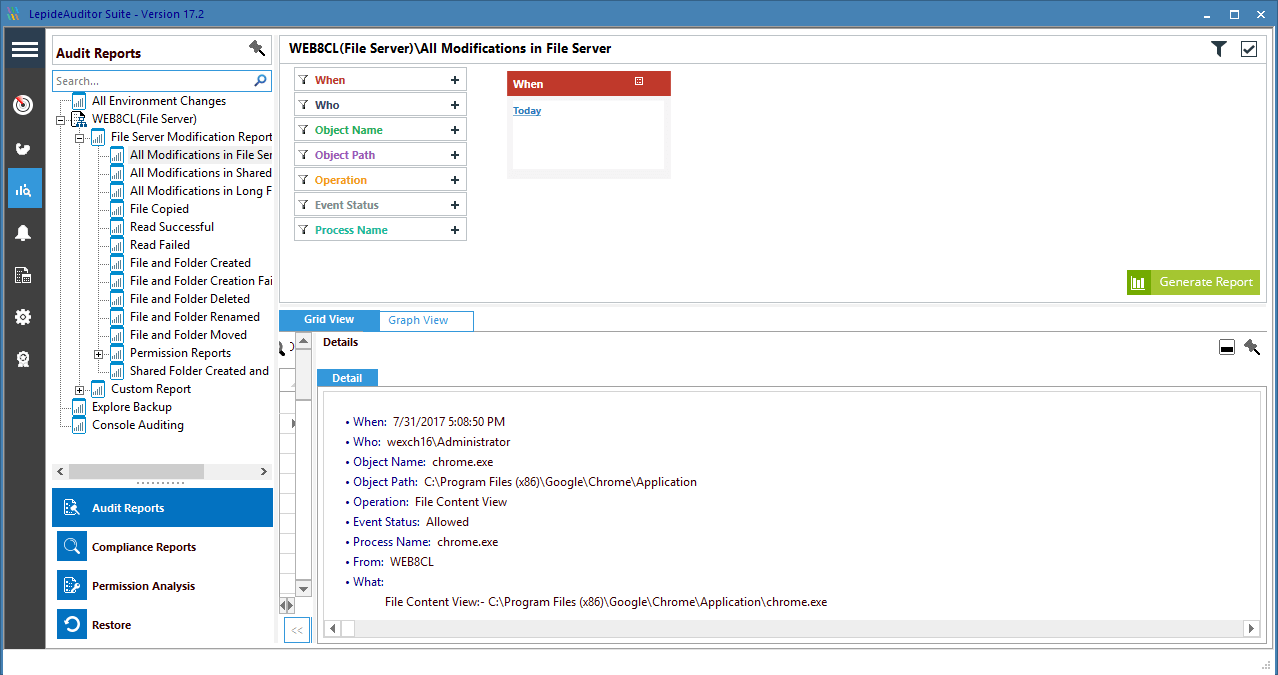
Task: Remove the red When filter box
Action: (x=639, y=82)
